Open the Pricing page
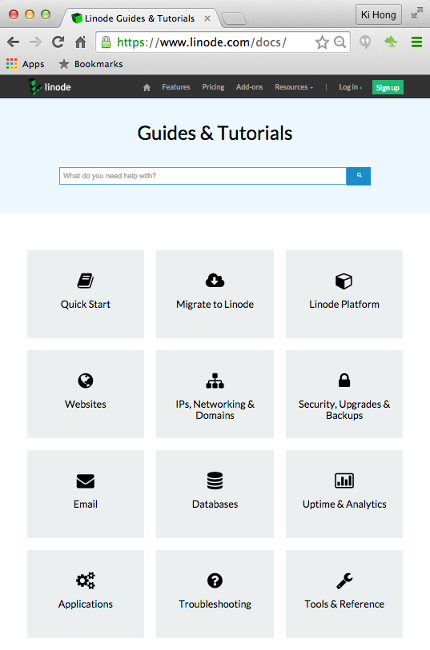This screenshot has height=650, width=430. (x=213, y=87)
